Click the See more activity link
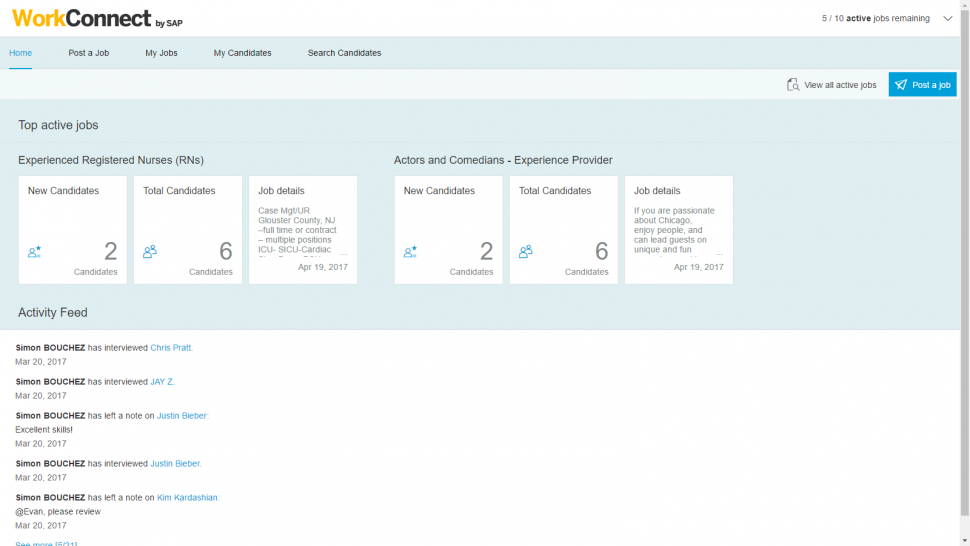Viewport: 970px width, 546px height. click(x=46, y=543)
